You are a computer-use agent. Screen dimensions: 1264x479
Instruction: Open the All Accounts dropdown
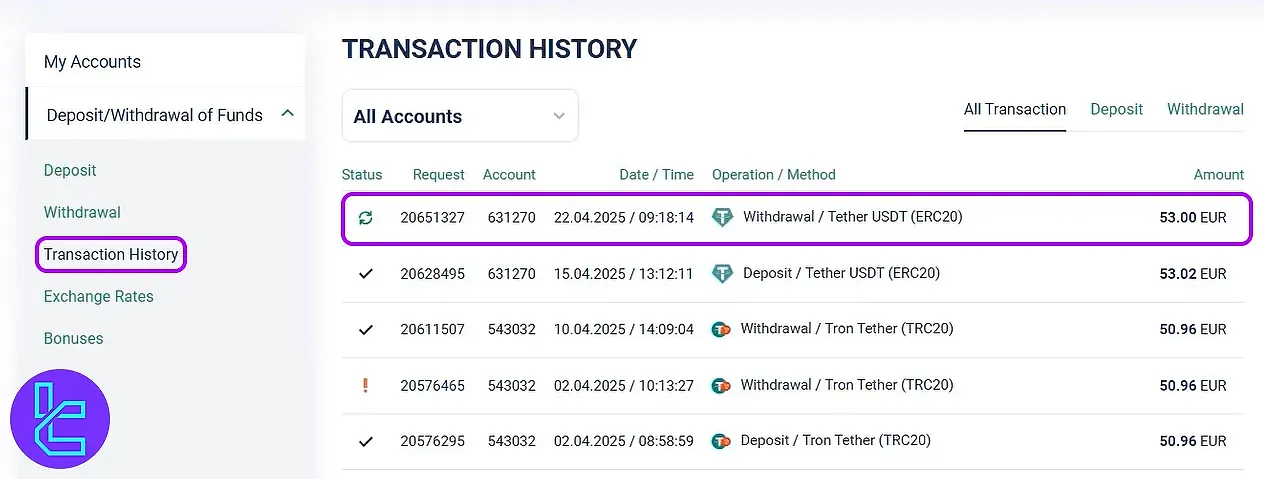tap(460, 116)
